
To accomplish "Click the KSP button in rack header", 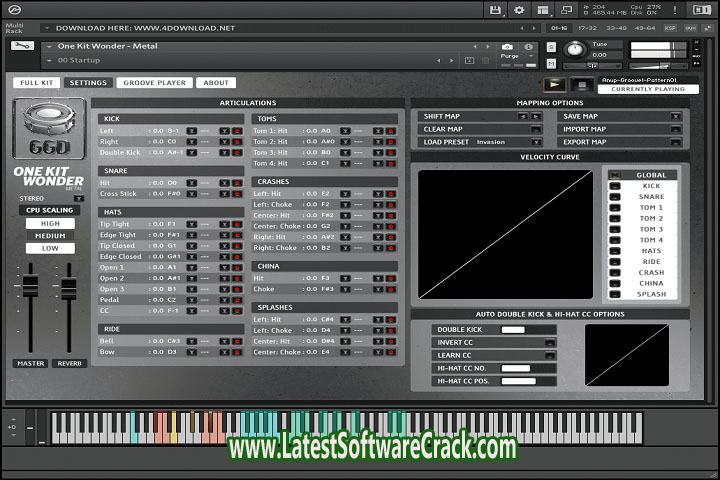I will tap(670, 28).
